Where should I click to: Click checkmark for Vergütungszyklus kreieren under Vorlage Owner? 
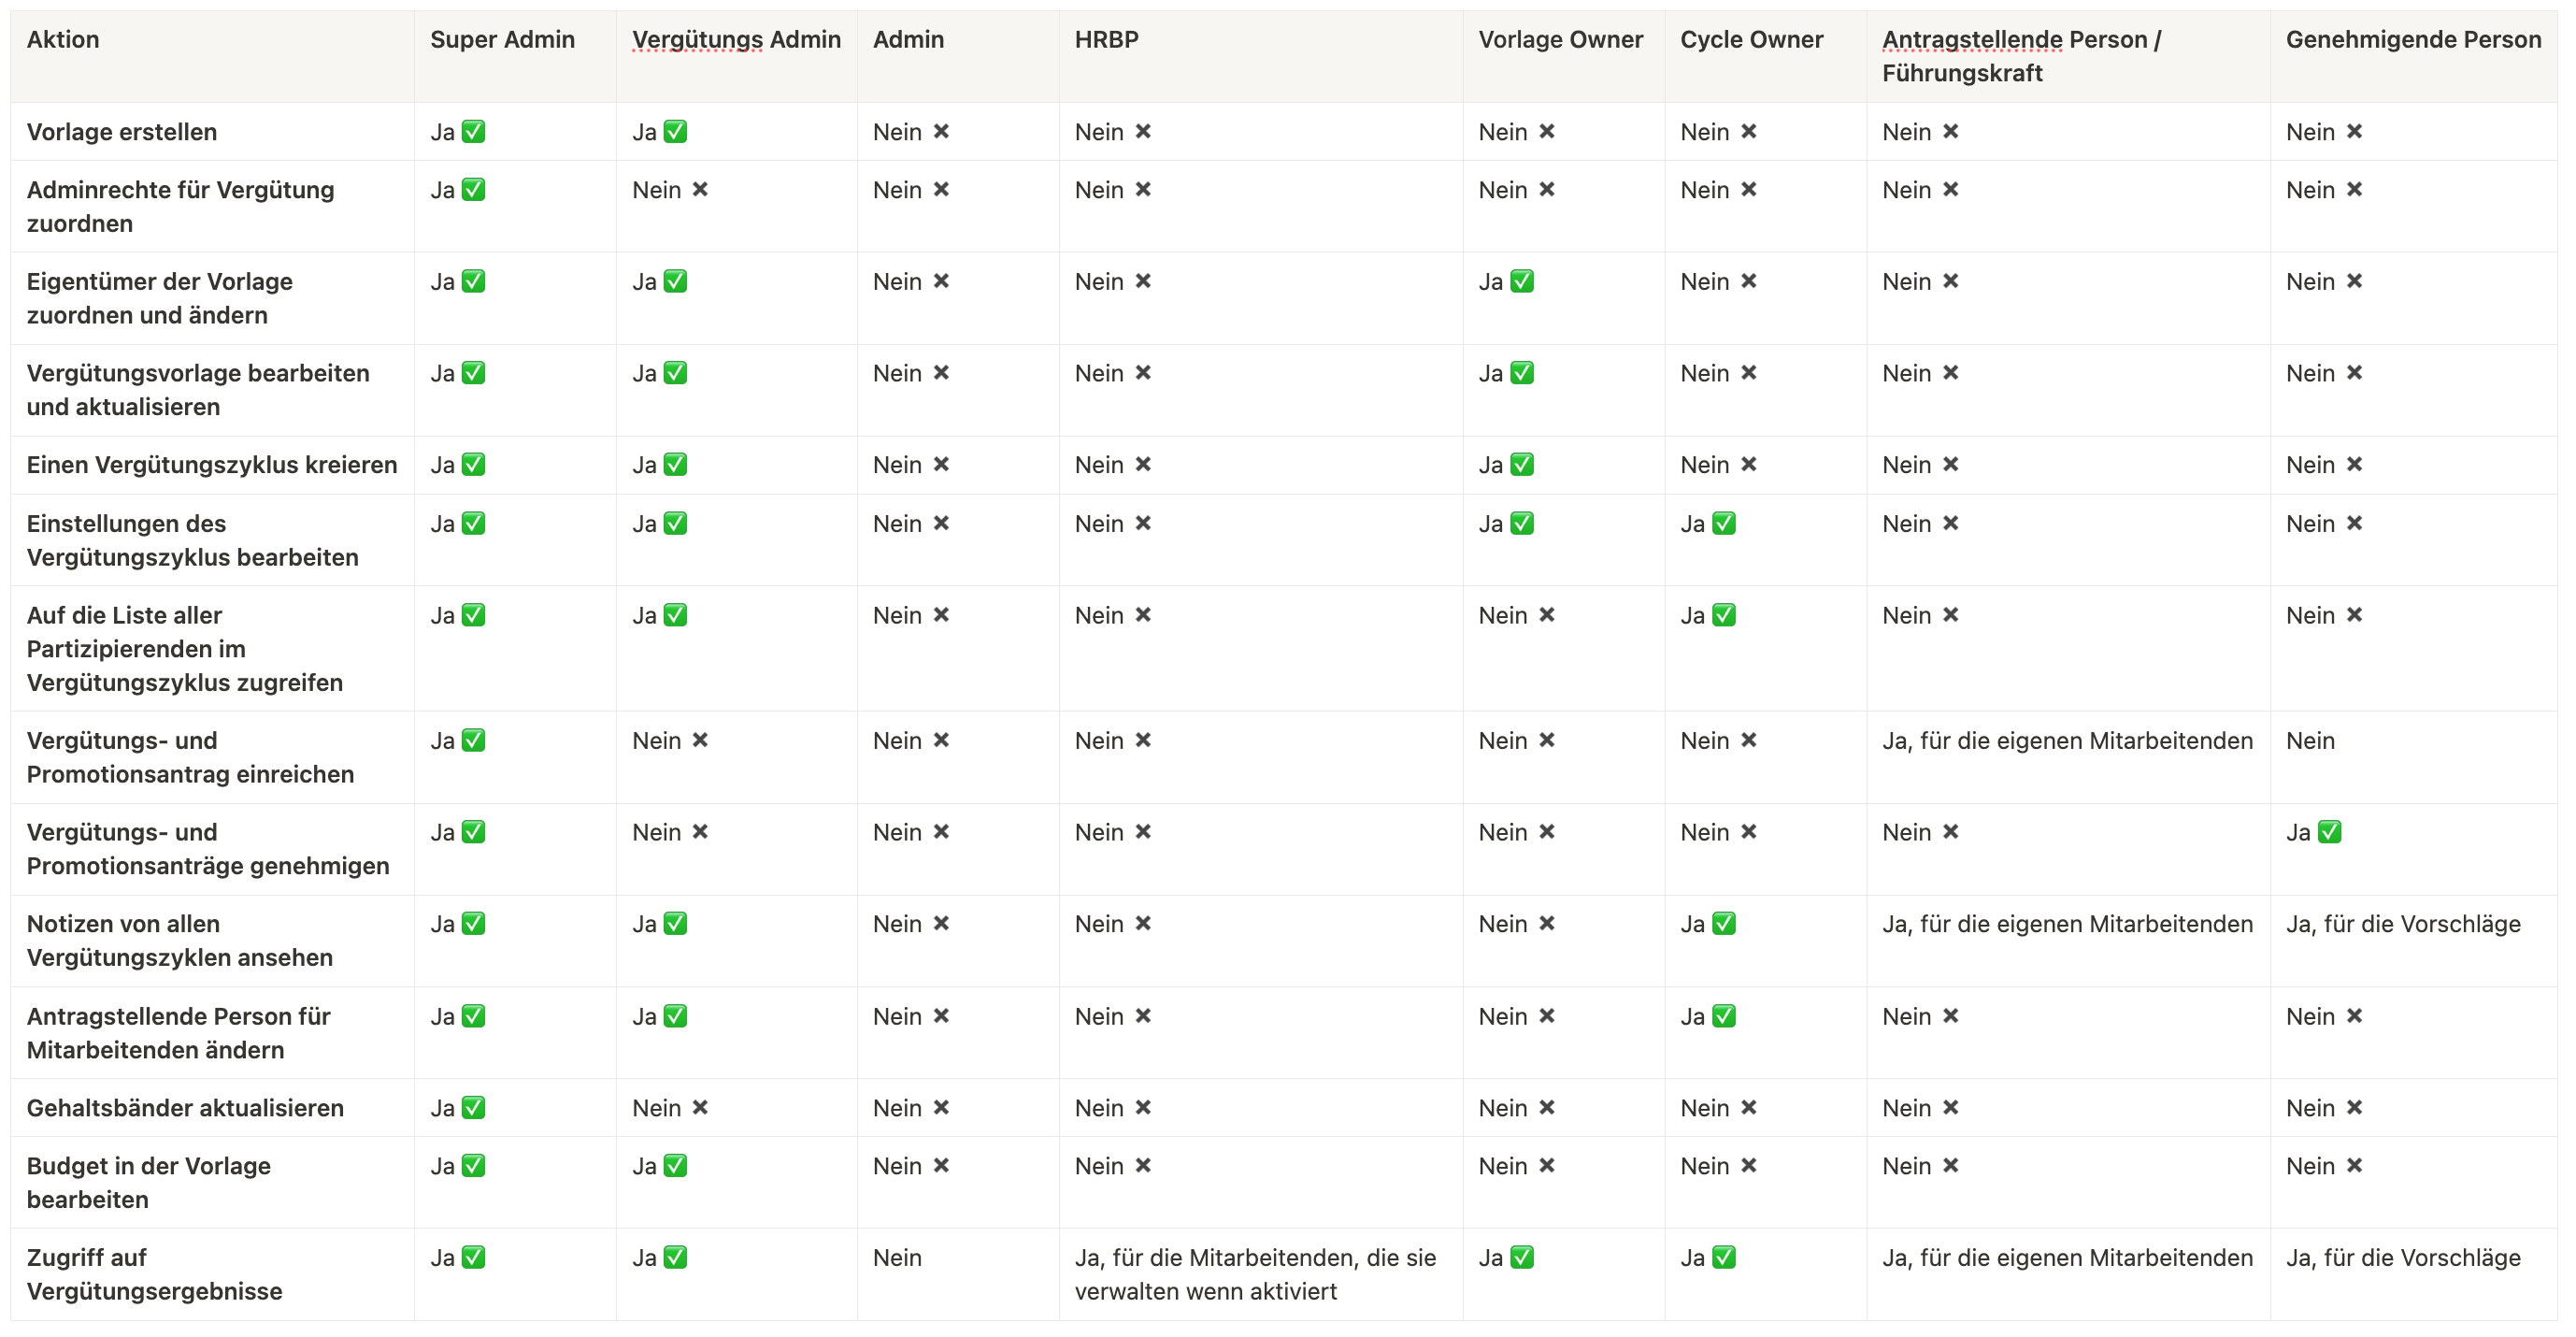(1522, 464)
